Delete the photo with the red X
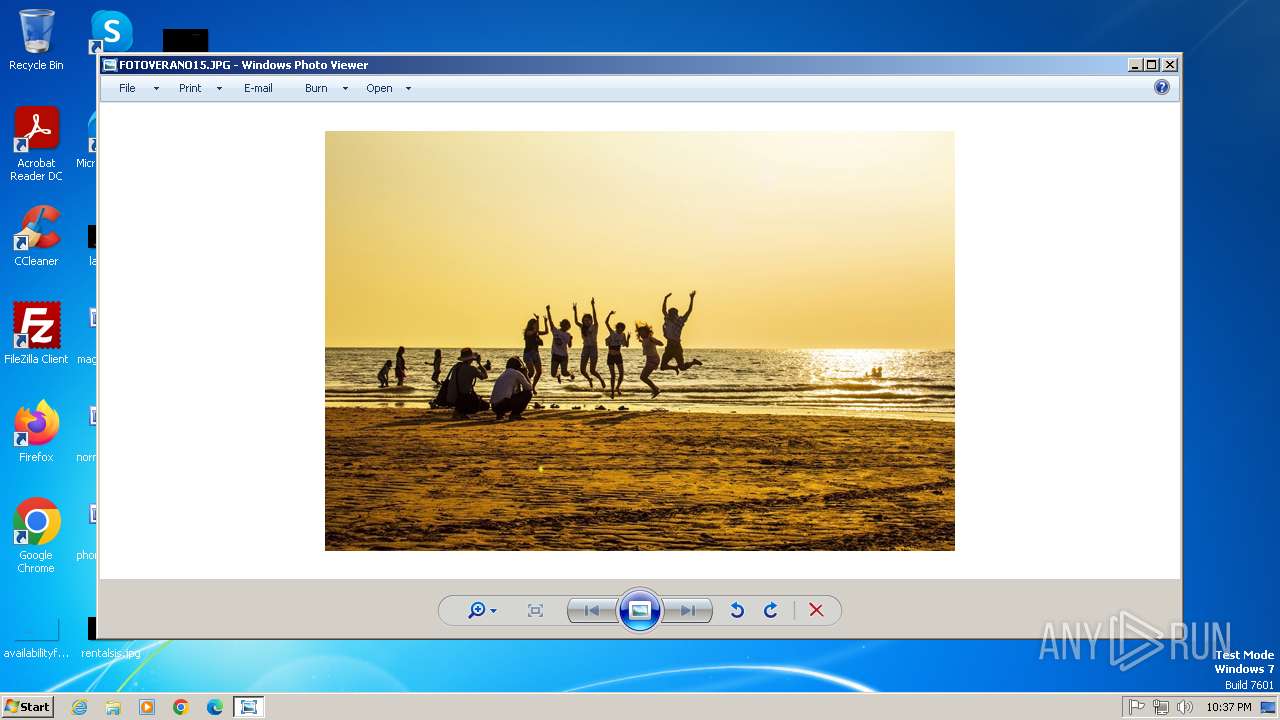Image resolution: width=1280 pixels, height=720 pixels. 816,610
